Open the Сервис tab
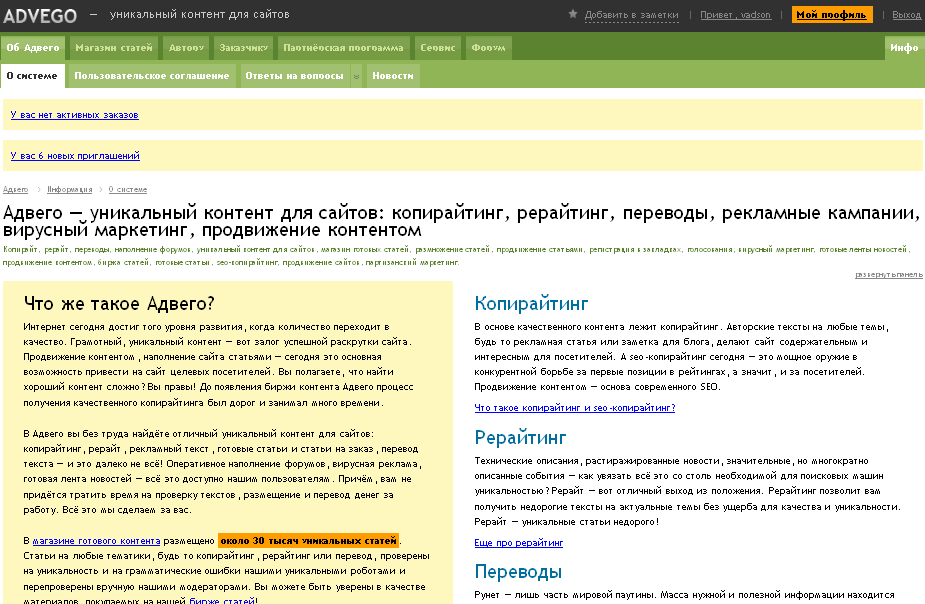Viewport: 925px width, 604px height. pyautogui.click(x=438, y=48)
